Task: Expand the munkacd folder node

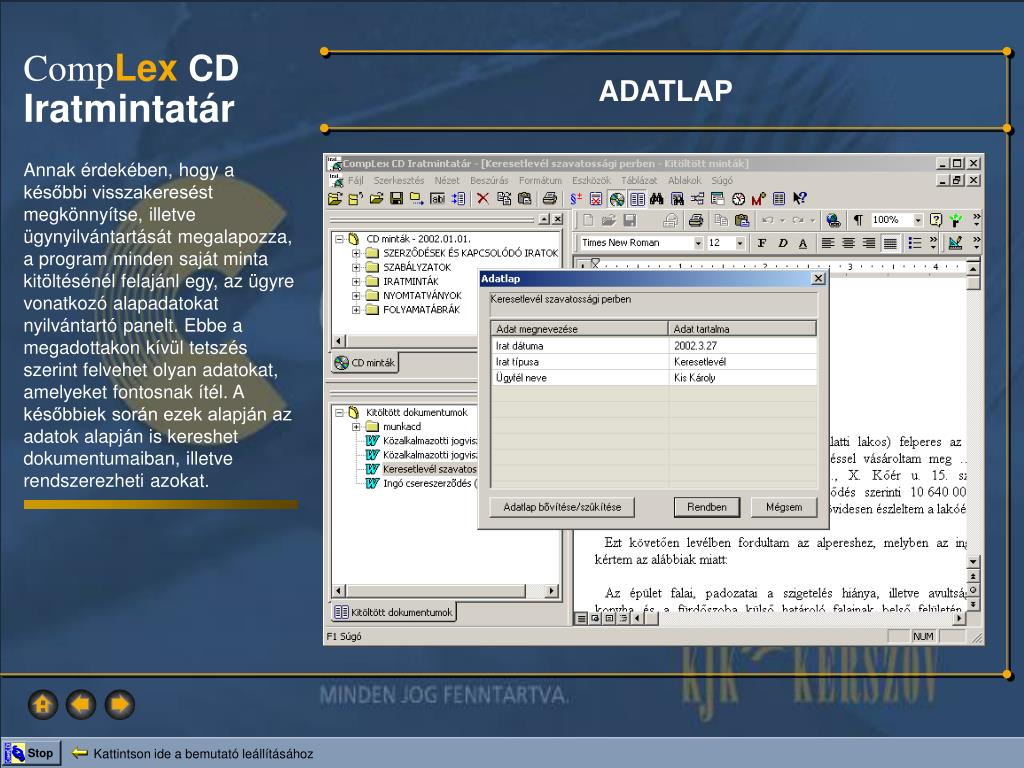Action: [x=356, y=426]
